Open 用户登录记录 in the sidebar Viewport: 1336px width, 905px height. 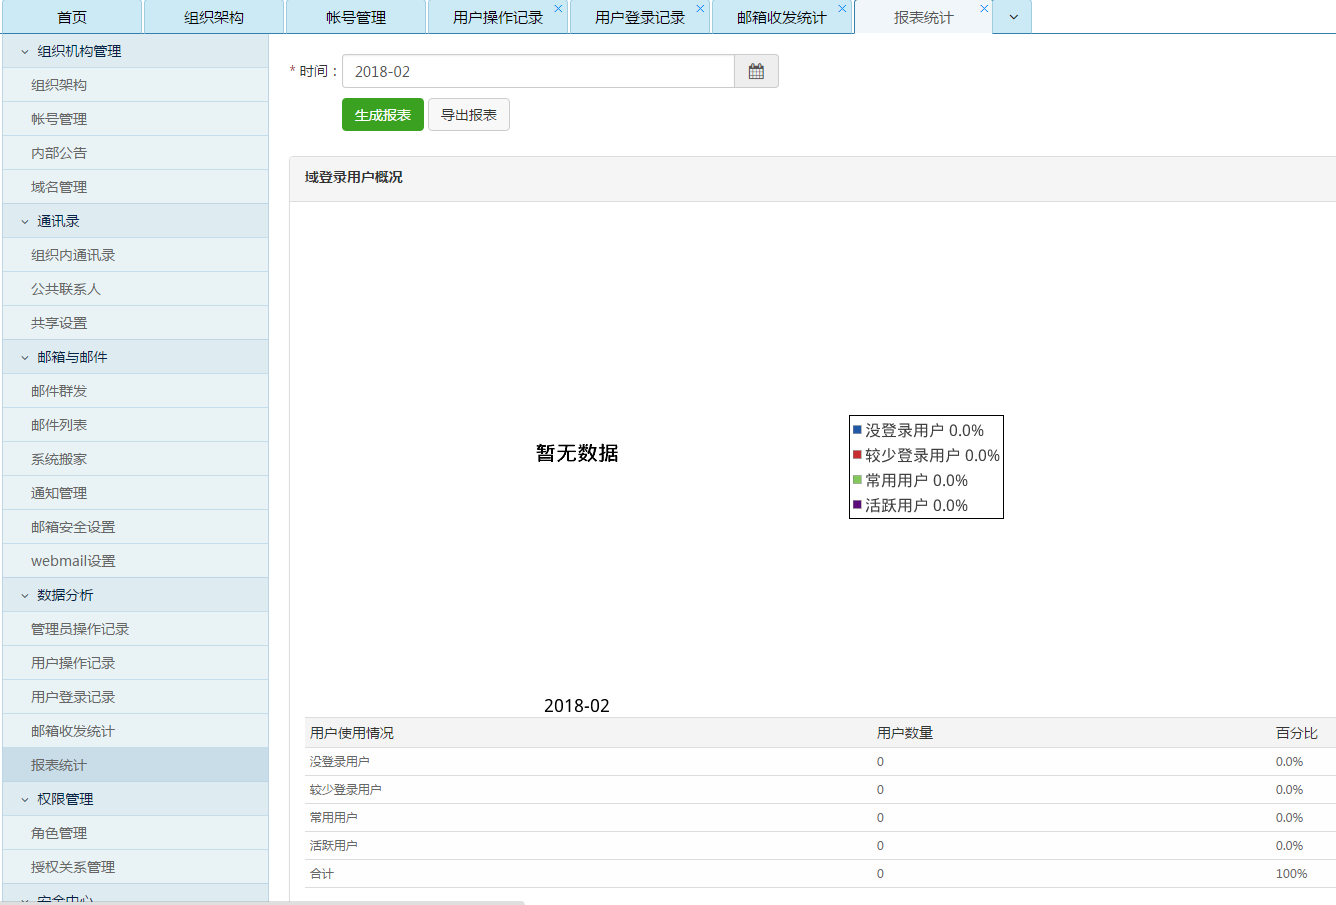(135, 697)
